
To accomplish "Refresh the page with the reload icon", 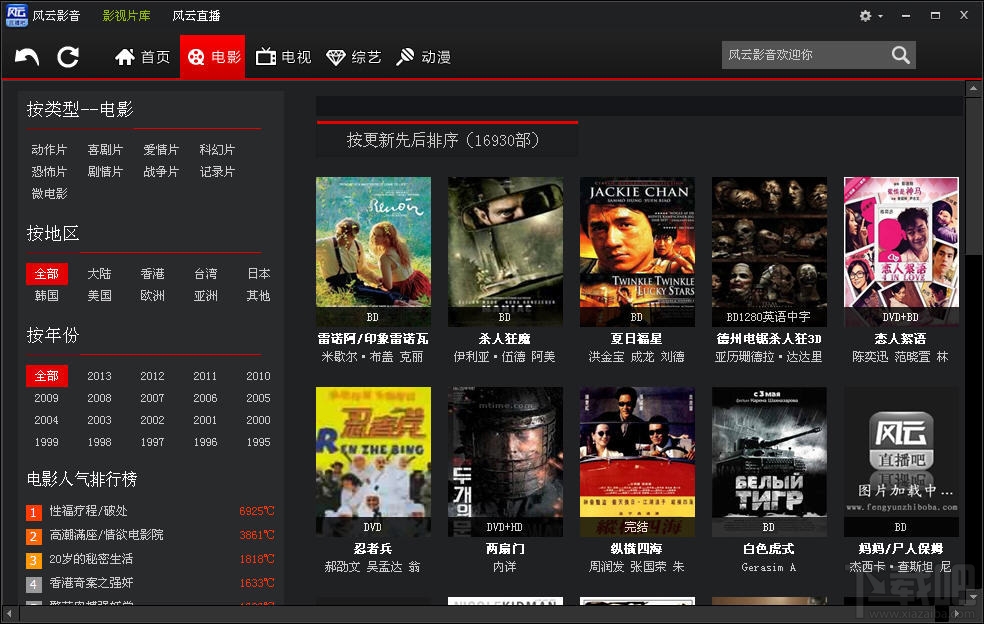I will coord(67,56).
